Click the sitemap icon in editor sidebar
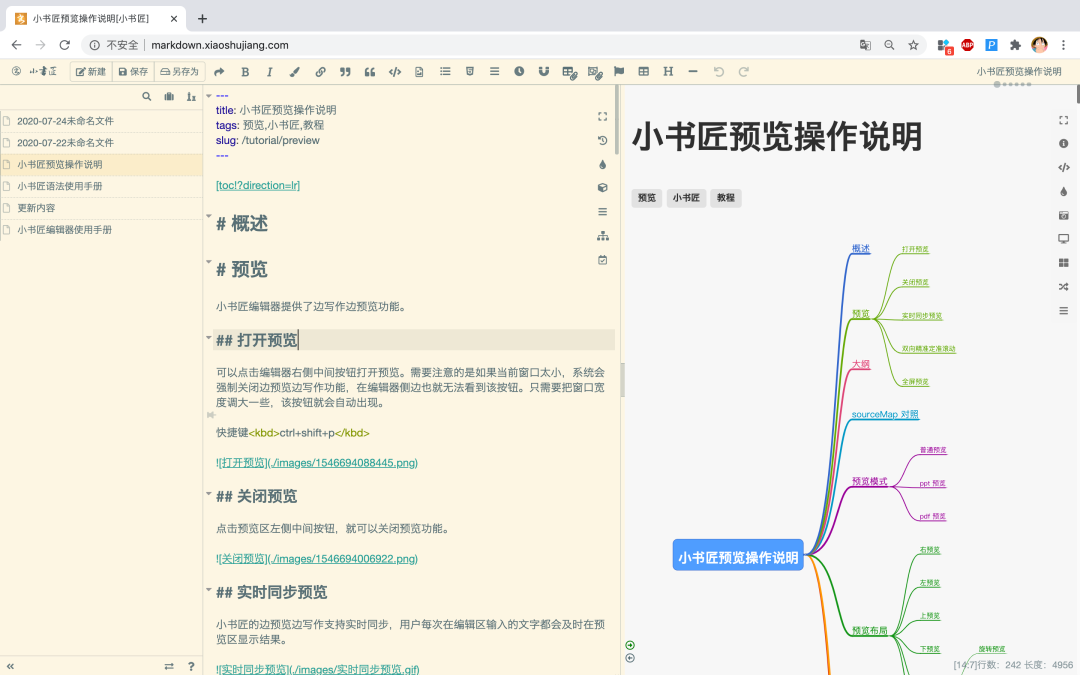Image resolution: width=1080 pixels, height=675 pixels. 602,236
